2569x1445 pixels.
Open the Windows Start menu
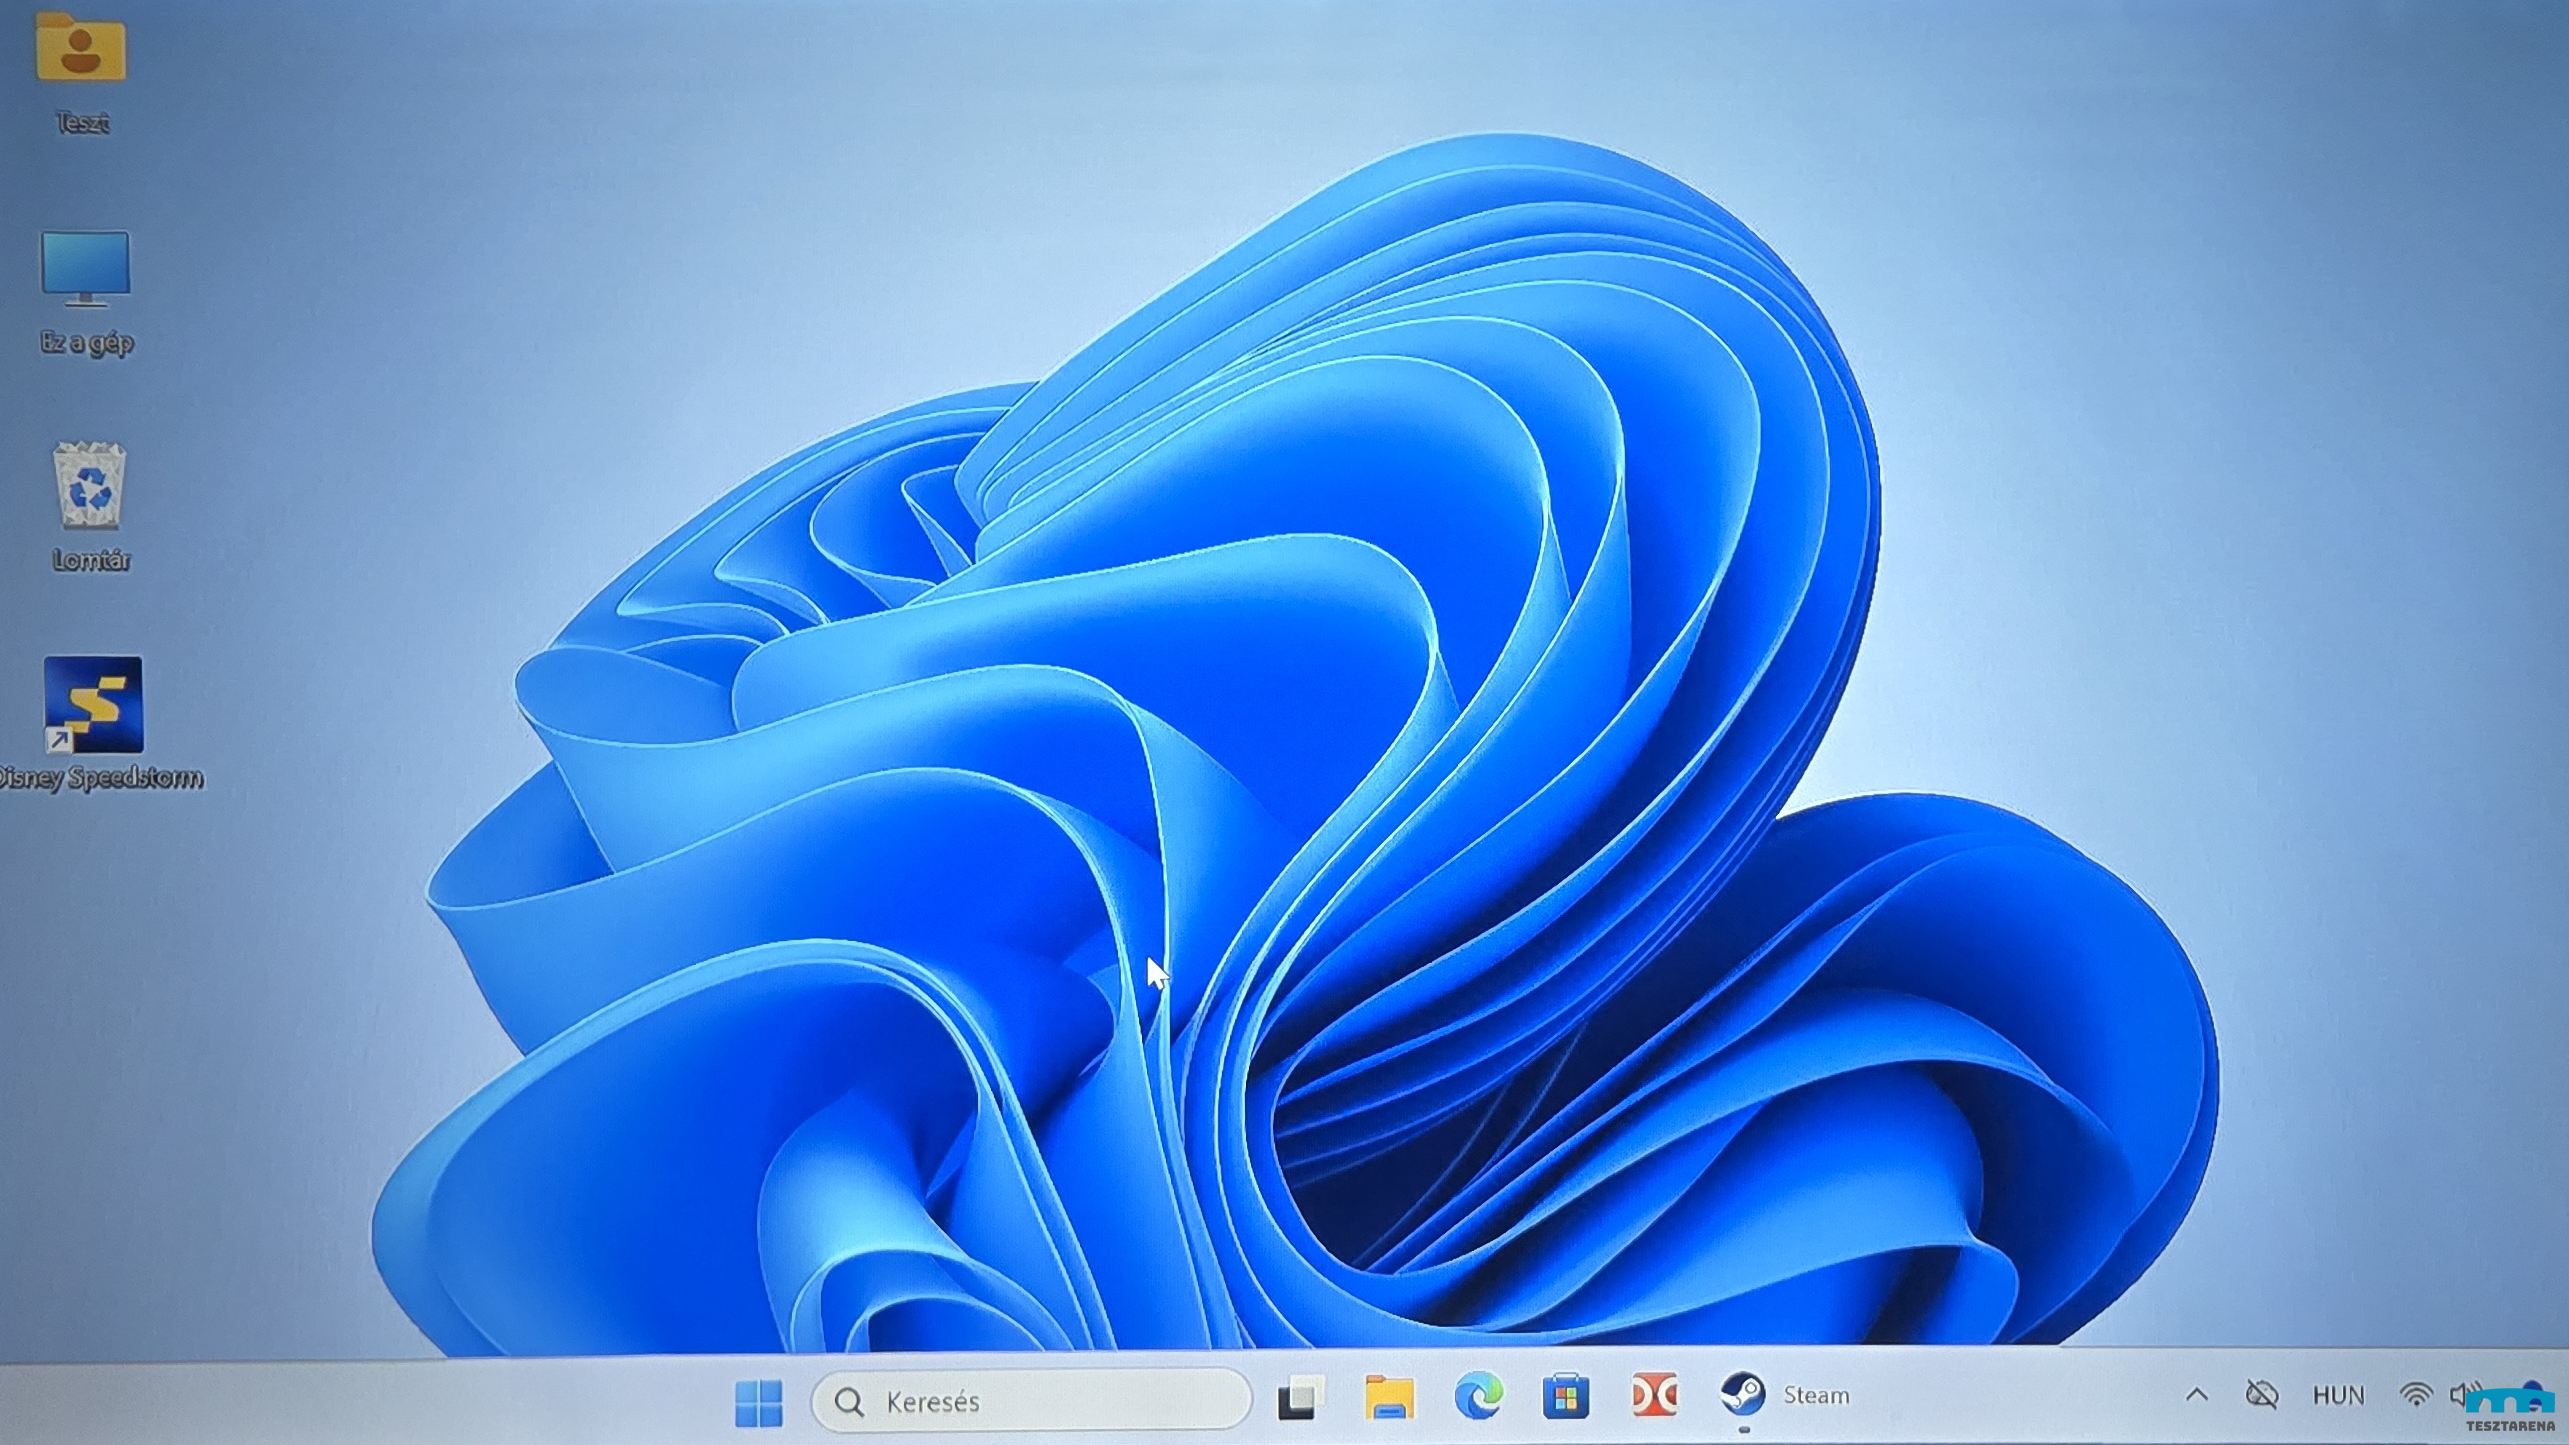point(759,1402)
